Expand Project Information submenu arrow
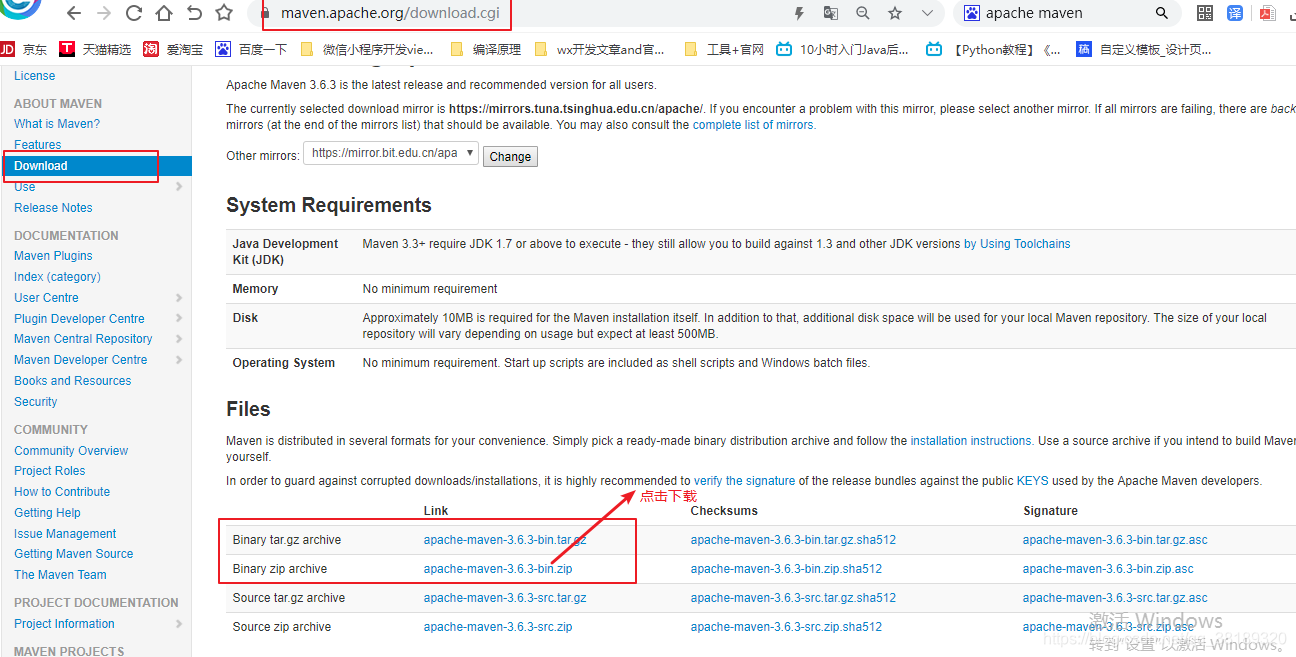Screen dimensions: 1296x657 tap(179, 624)
